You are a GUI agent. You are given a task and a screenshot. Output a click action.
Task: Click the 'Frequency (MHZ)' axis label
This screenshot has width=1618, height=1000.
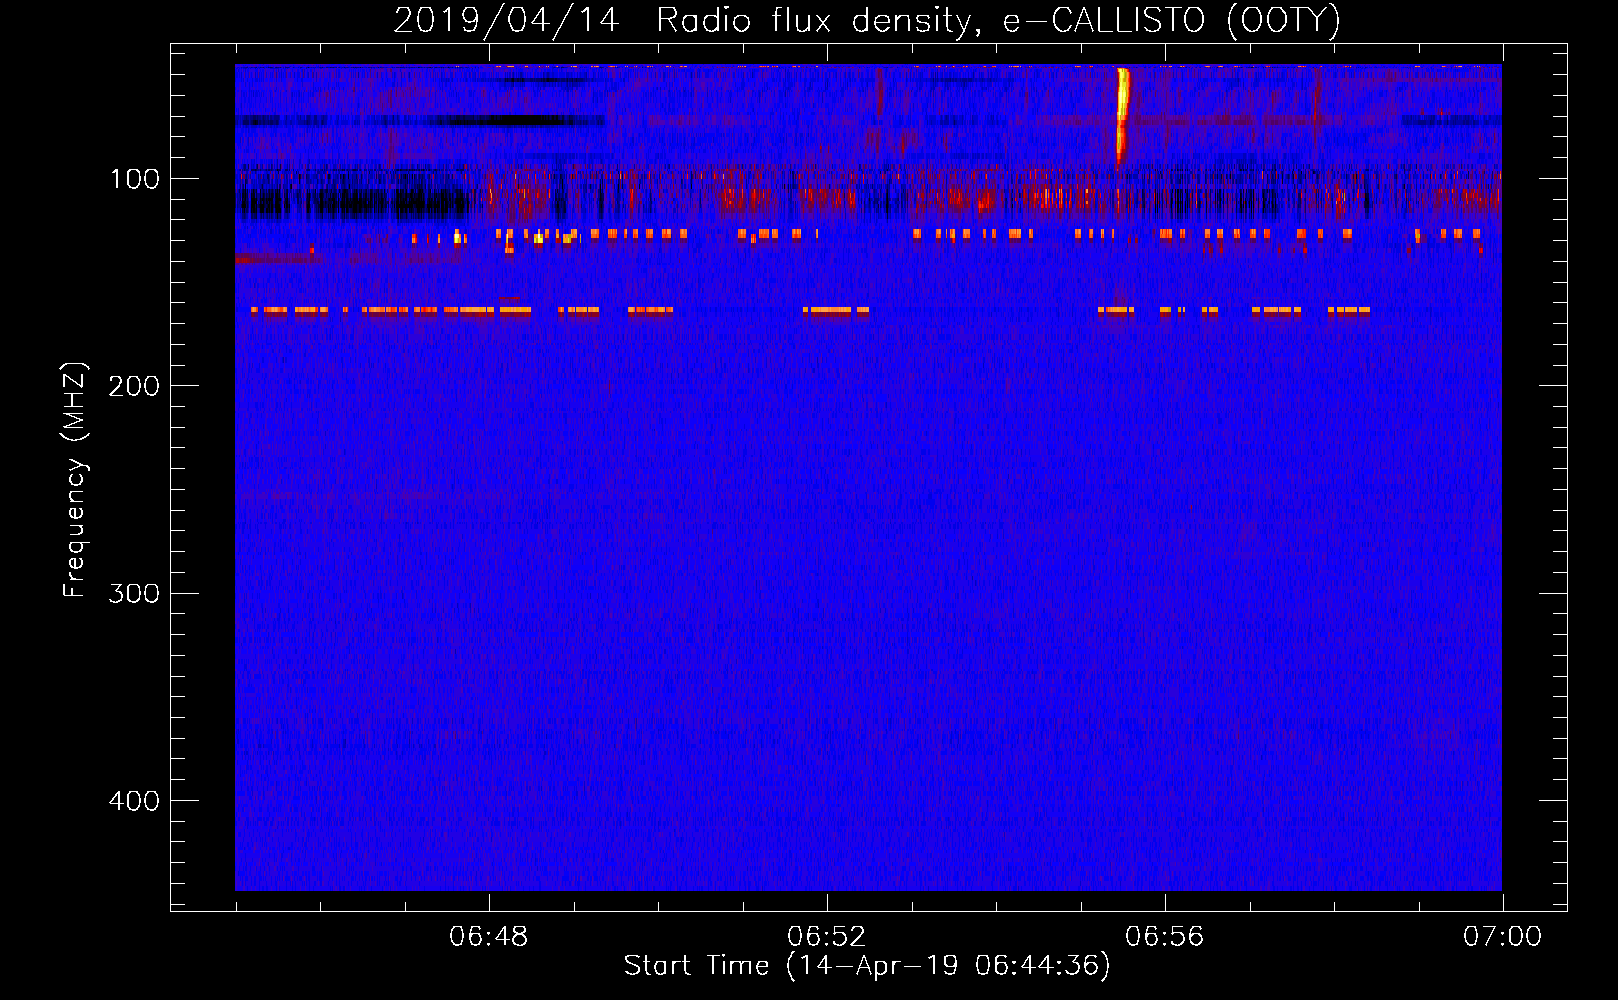tap(75, 480)
